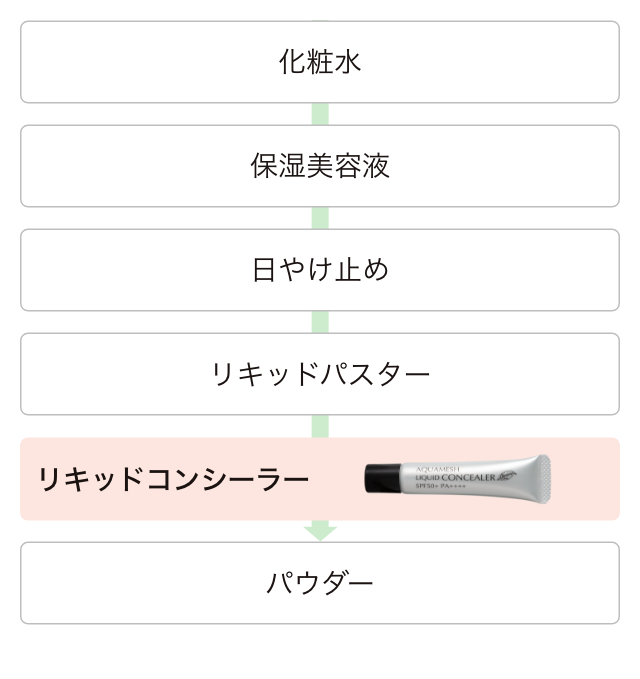Click the word CONCEALER on the tube

pos(469,478)
